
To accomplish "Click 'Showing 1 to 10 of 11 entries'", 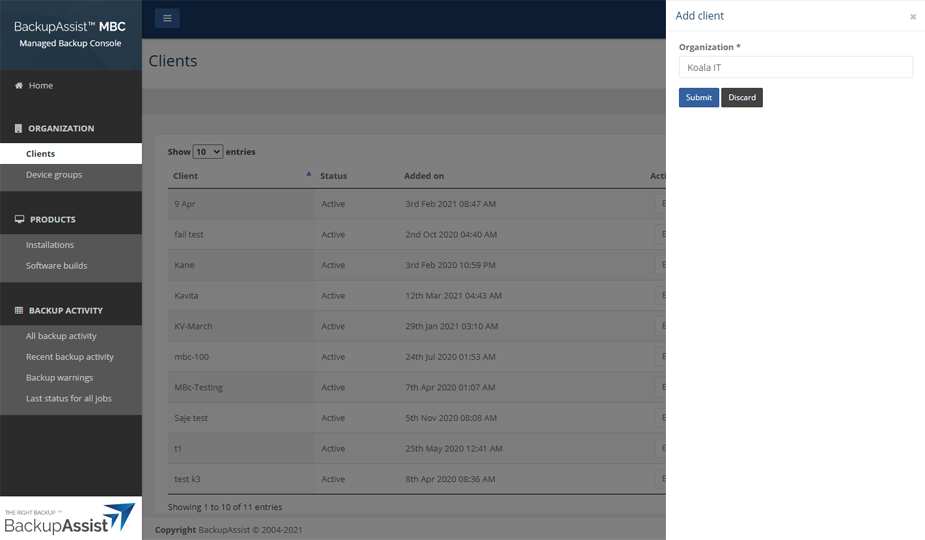I will coord(225,507).
